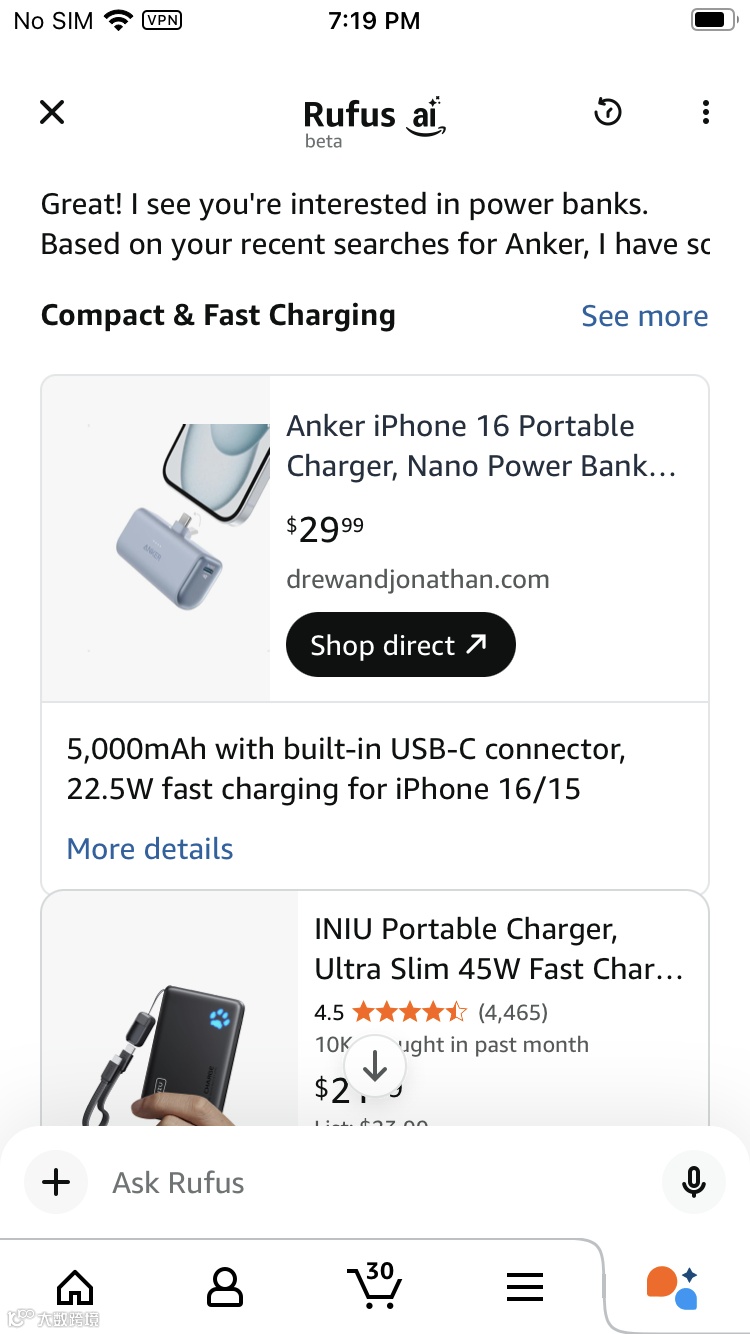Open Anker iPhone 16 Portable Charger title
Image resolution: width=750 pixels, height=1334 pixels.
click(x=481, y=446)
